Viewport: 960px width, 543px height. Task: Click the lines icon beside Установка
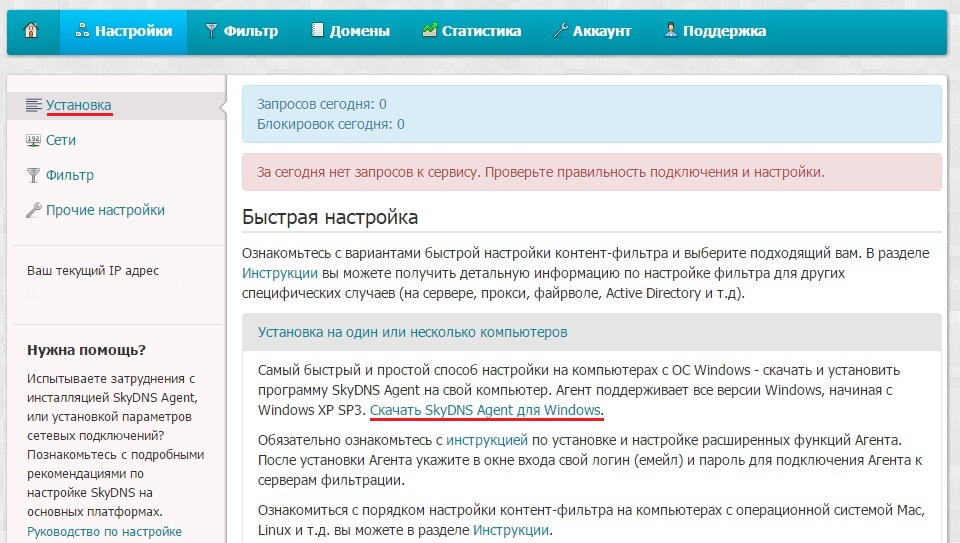click(34, 105)
